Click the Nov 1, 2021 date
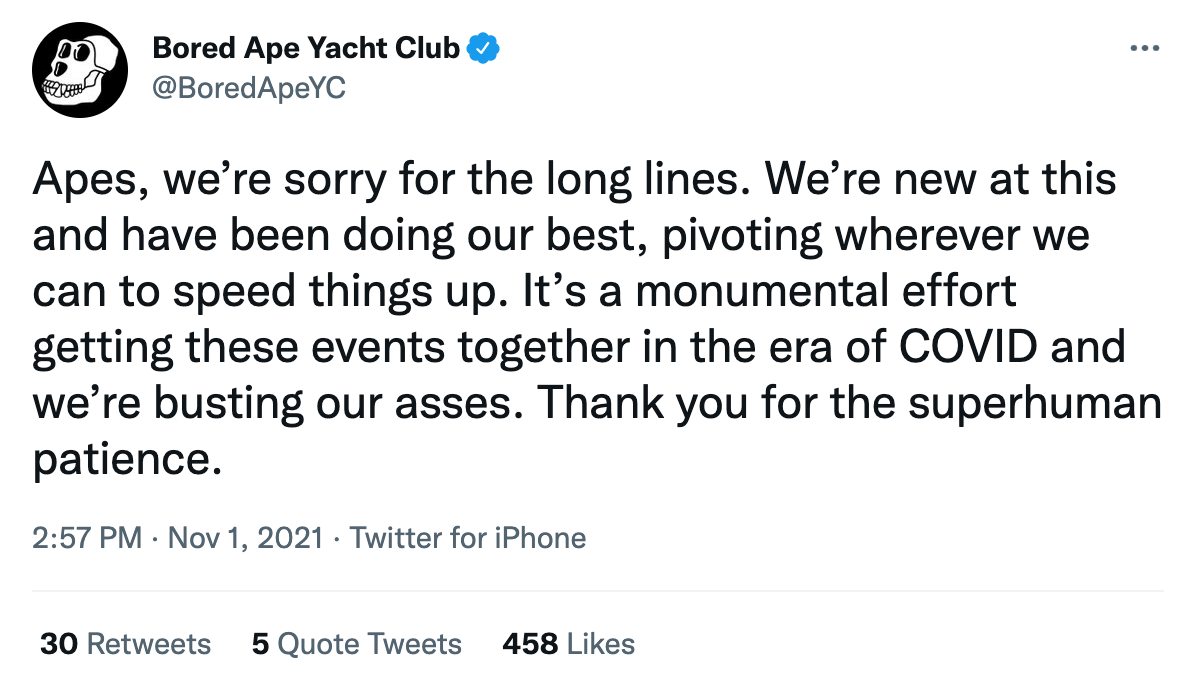1194x686 pixels. click(245, 538)
